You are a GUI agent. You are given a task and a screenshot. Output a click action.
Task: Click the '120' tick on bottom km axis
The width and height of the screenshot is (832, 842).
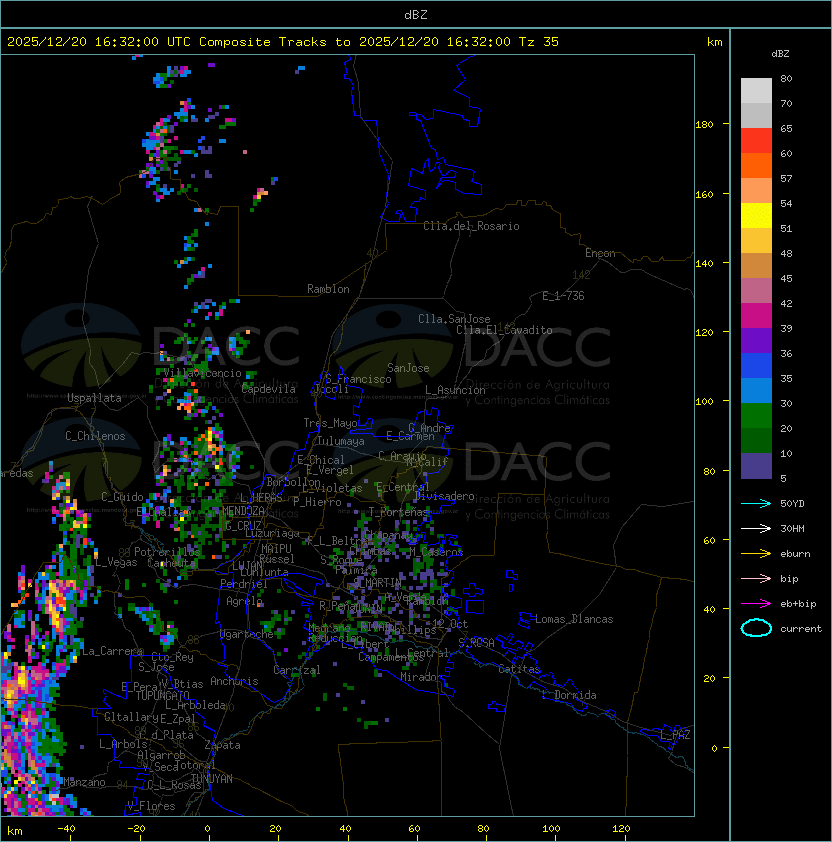621,829
